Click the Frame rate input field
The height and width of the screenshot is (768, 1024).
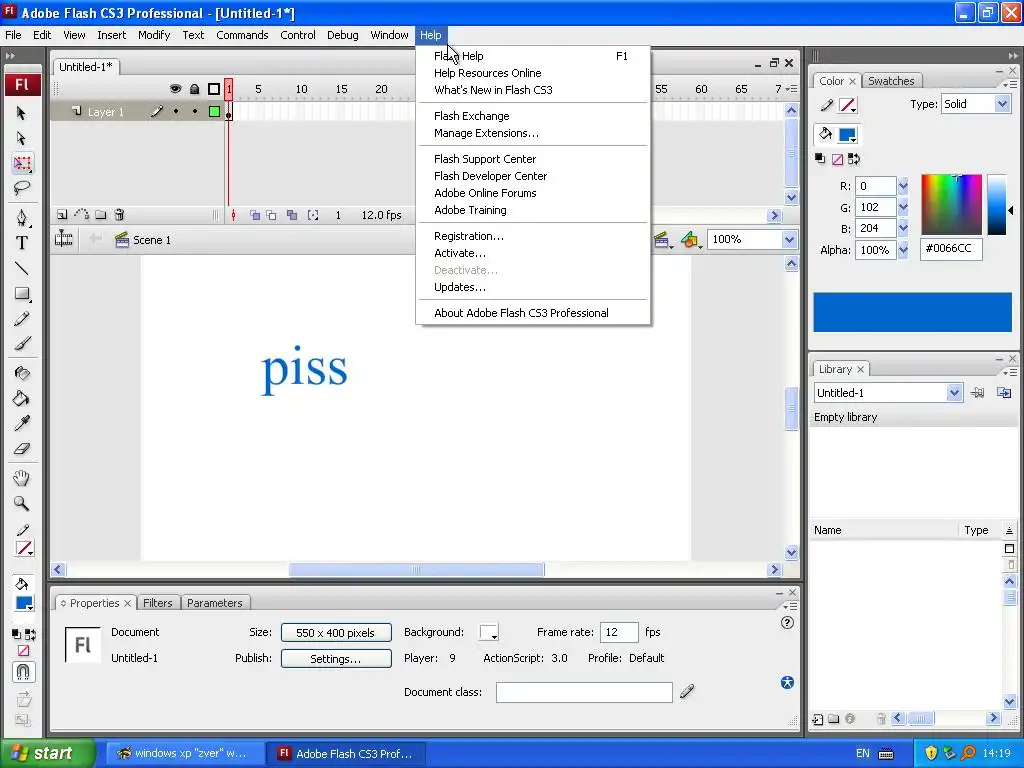point(618,632)
